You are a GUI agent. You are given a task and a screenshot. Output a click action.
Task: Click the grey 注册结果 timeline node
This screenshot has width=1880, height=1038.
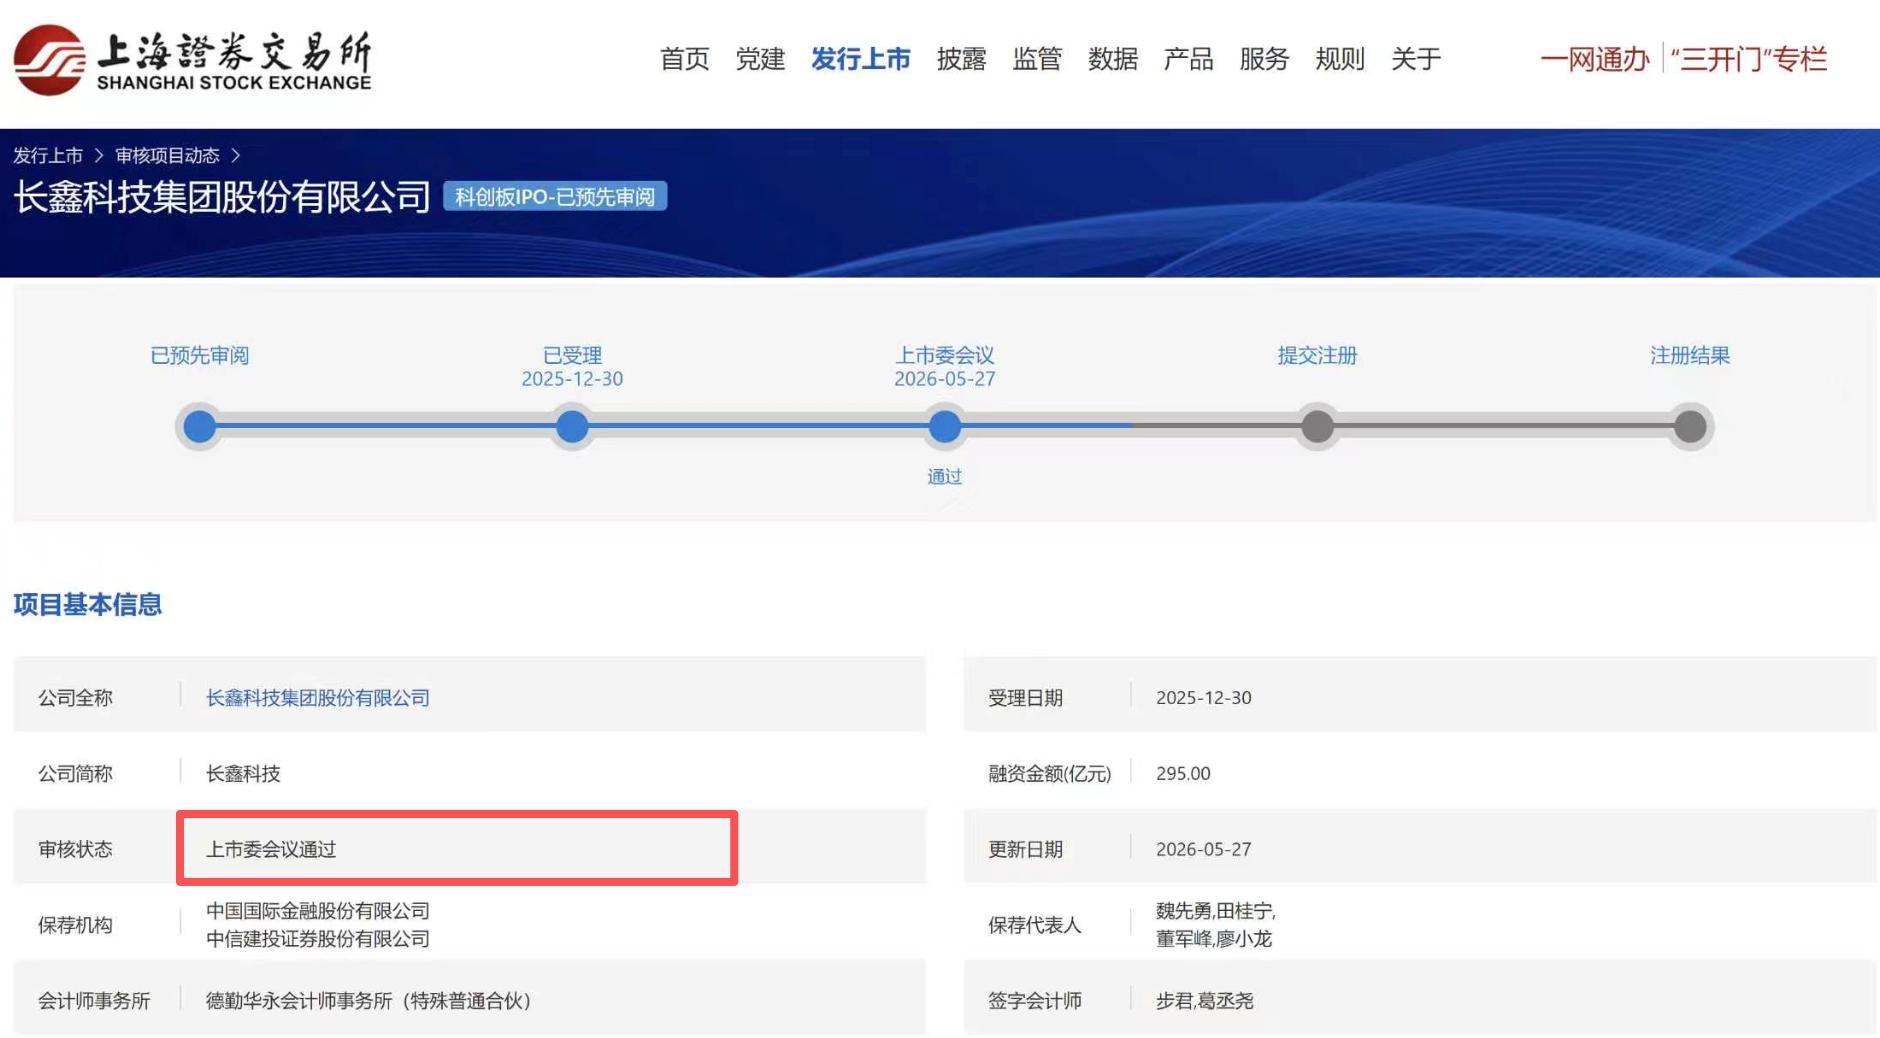[1690, 427]
